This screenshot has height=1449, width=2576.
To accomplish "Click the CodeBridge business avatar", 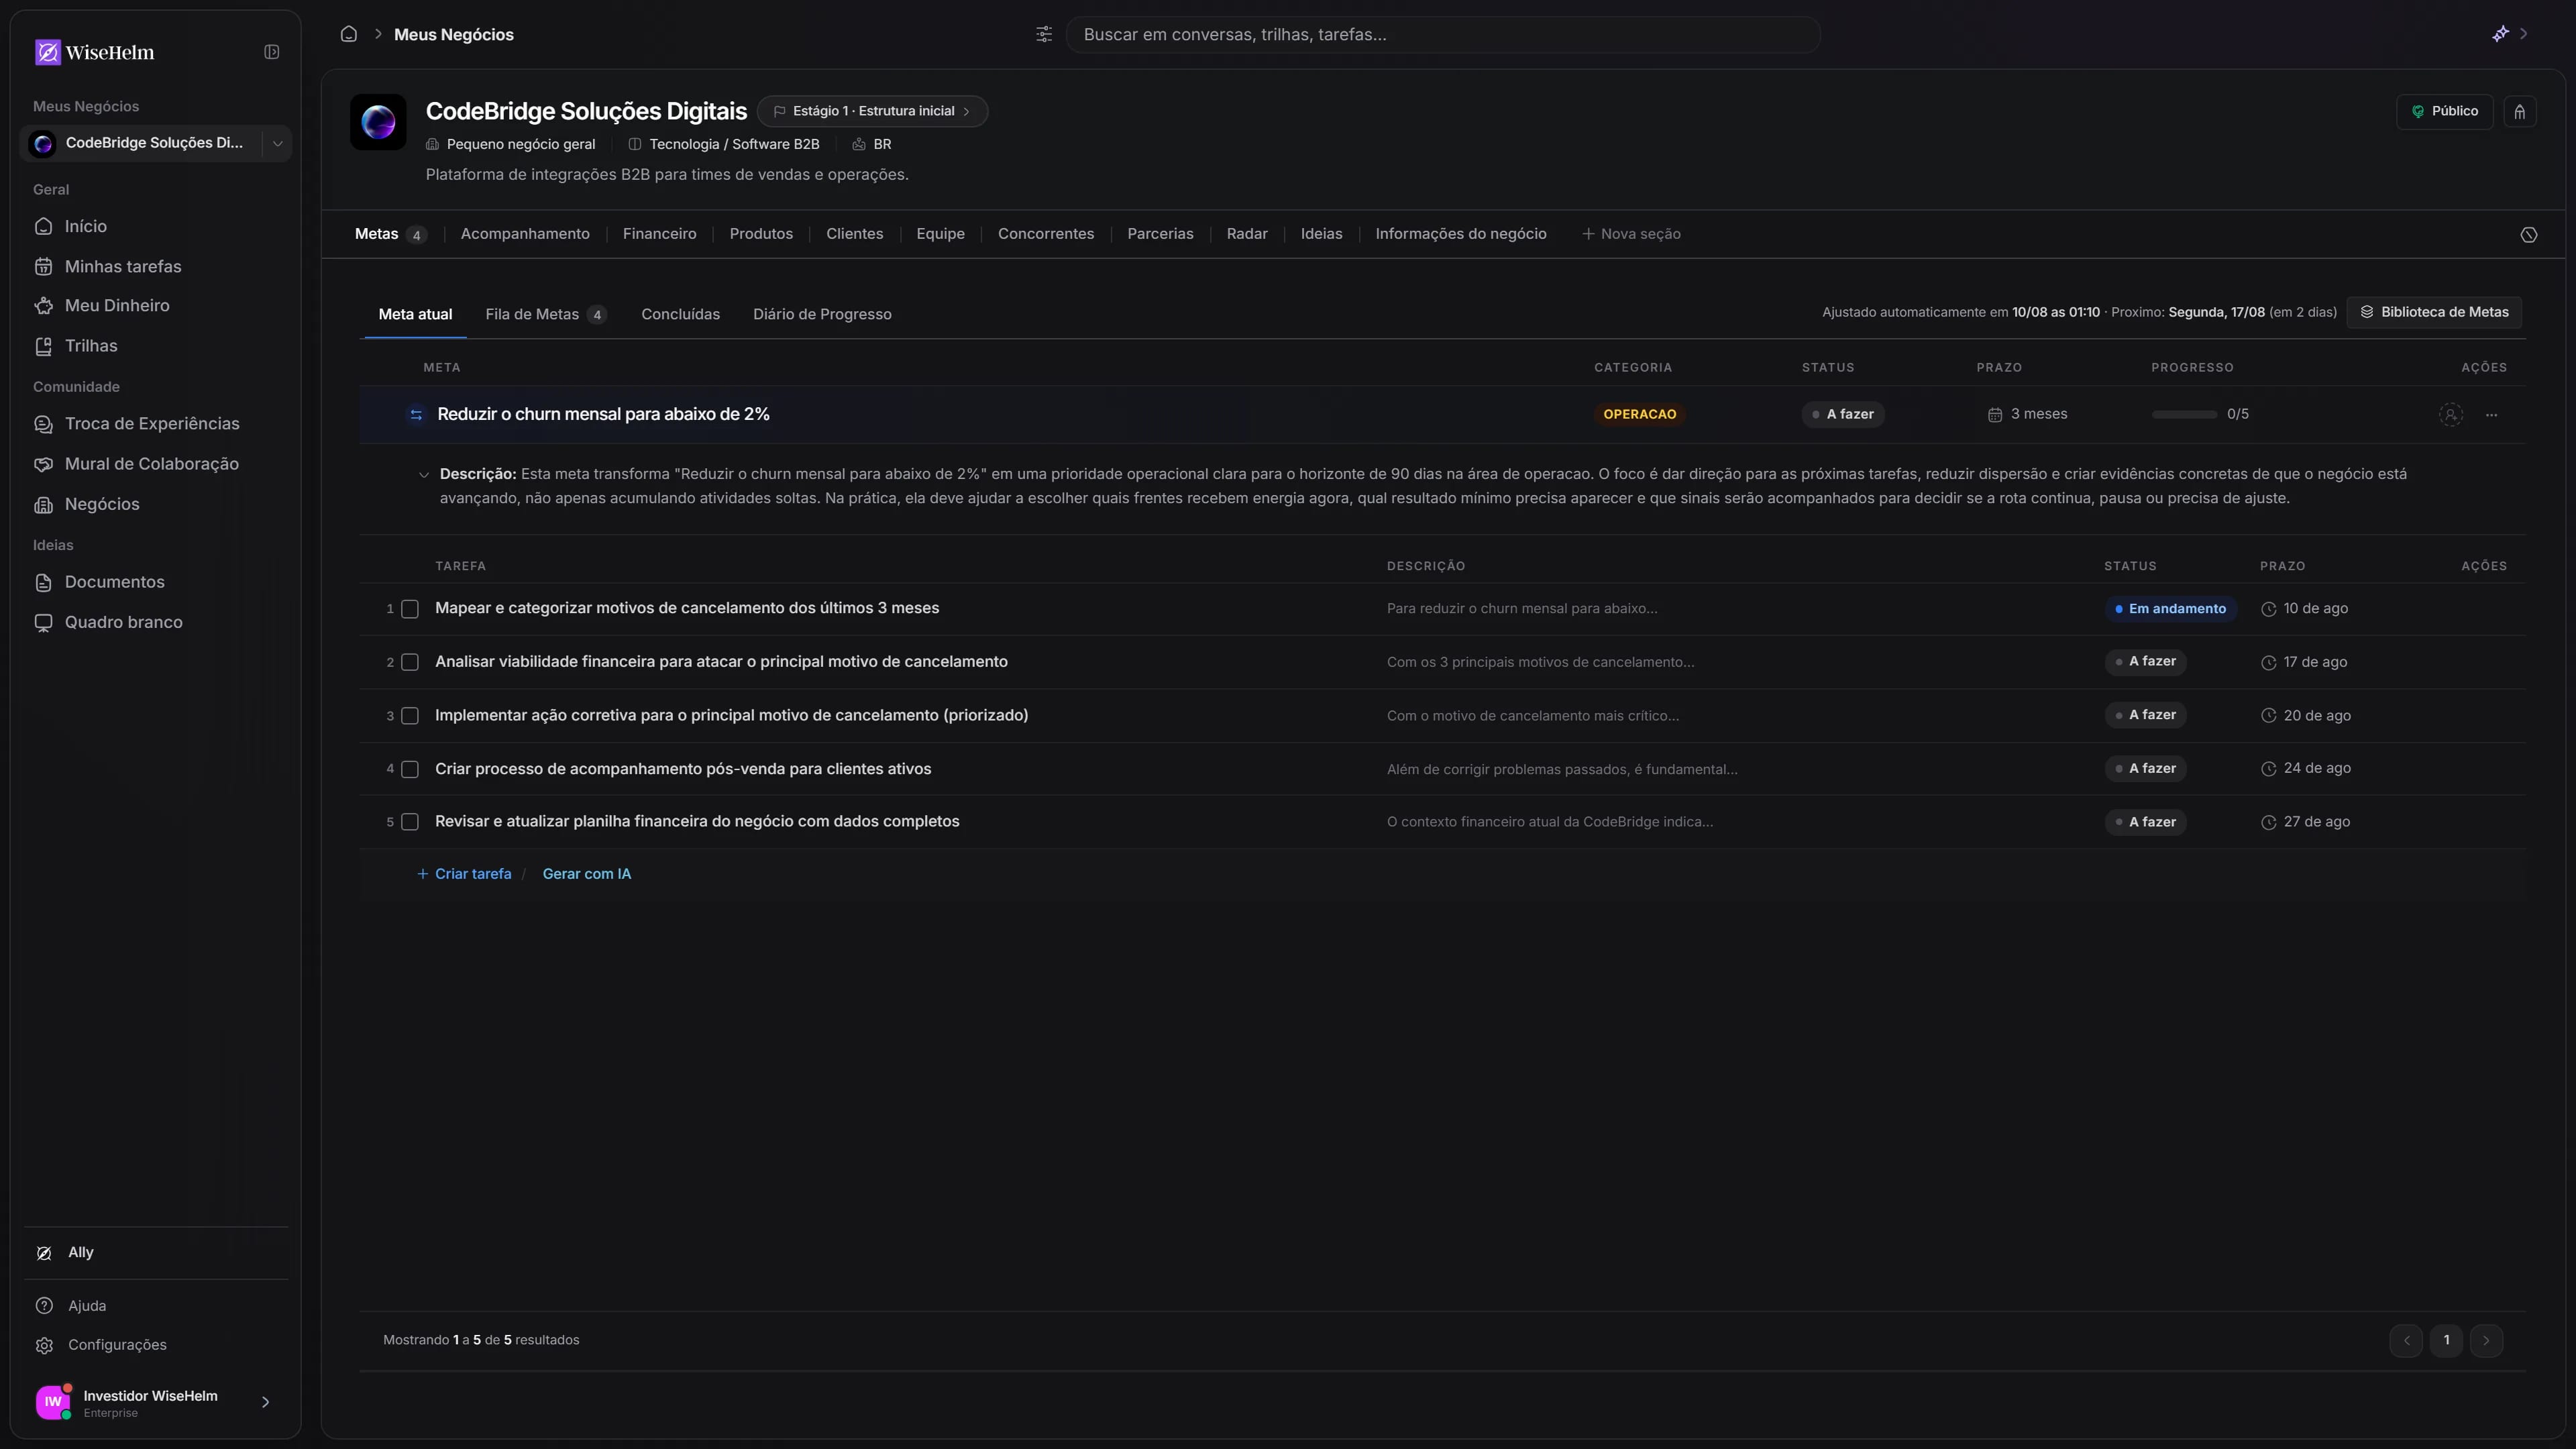I will (x=378, y=122).
